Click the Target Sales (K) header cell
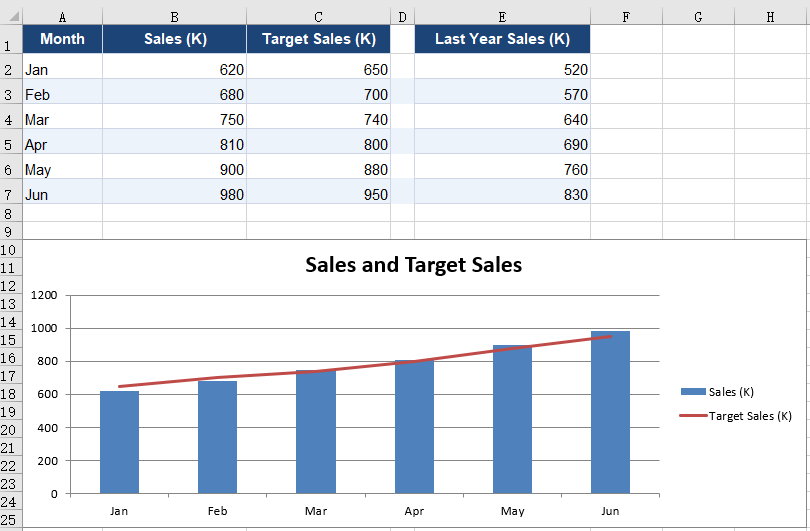This screenshot has width=810, height=531. click(x=318, y=39)
